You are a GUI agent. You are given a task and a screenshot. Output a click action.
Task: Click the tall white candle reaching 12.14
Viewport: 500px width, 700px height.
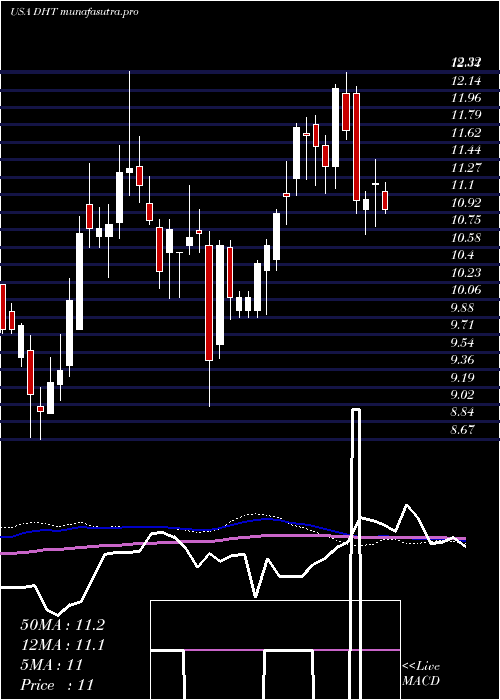335,128
